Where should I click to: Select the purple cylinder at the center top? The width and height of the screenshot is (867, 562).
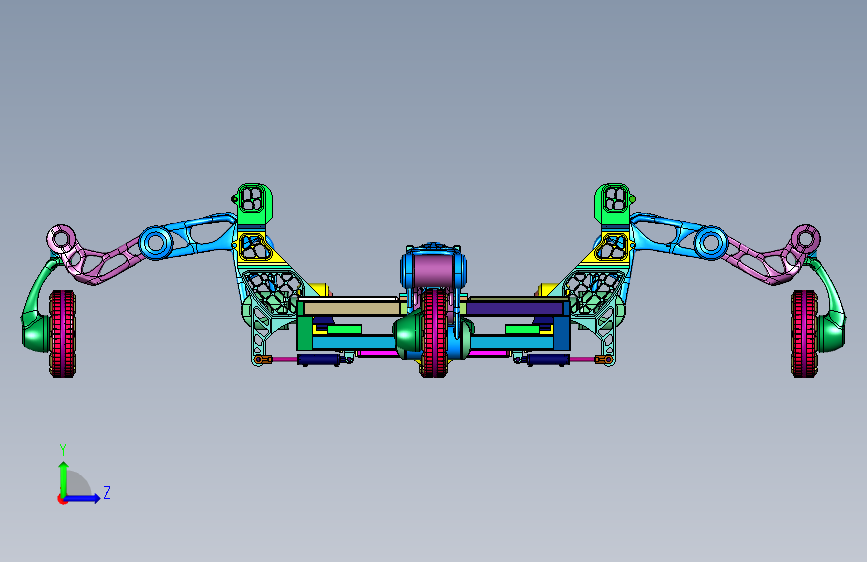click(x=434, y=270)
